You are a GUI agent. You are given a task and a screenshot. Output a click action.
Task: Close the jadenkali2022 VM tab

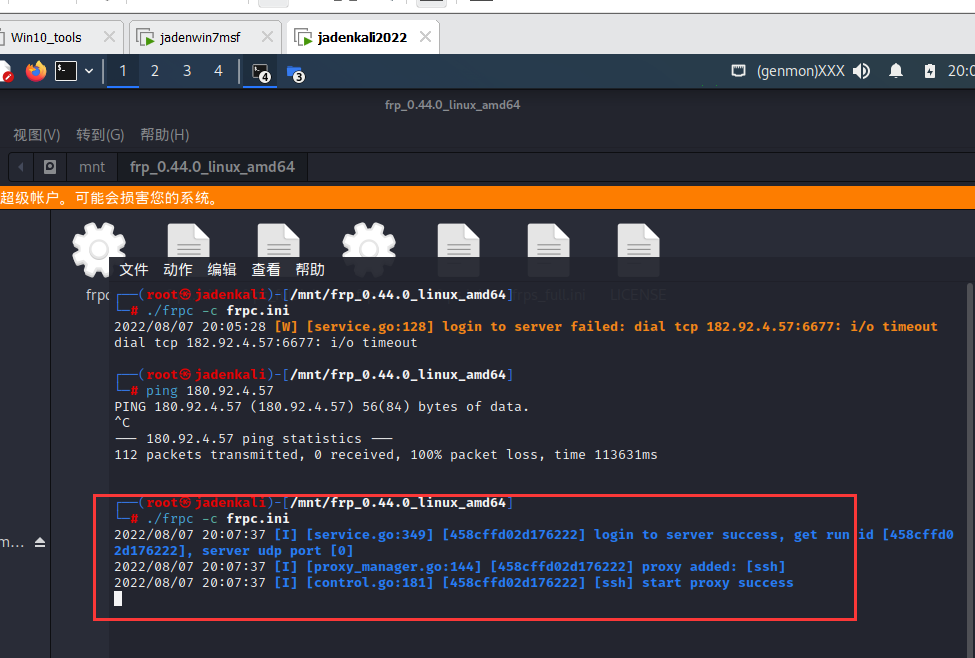click(425, 37)
